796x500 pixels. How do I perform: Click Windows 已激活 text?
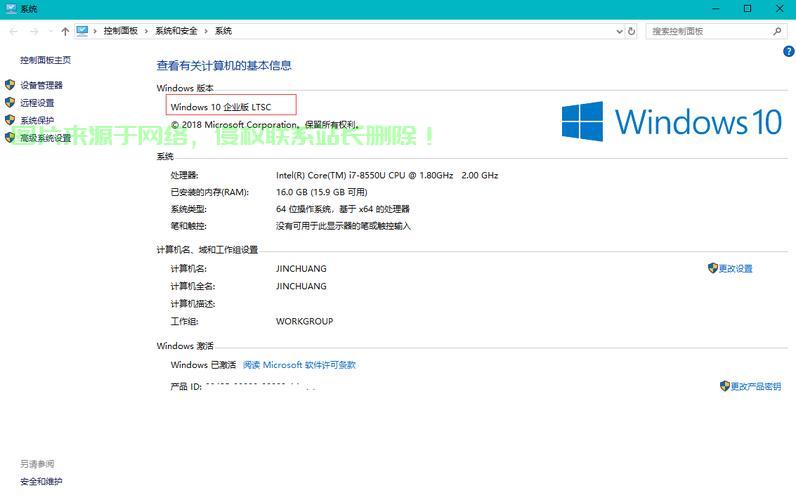(x=203, y=364)
